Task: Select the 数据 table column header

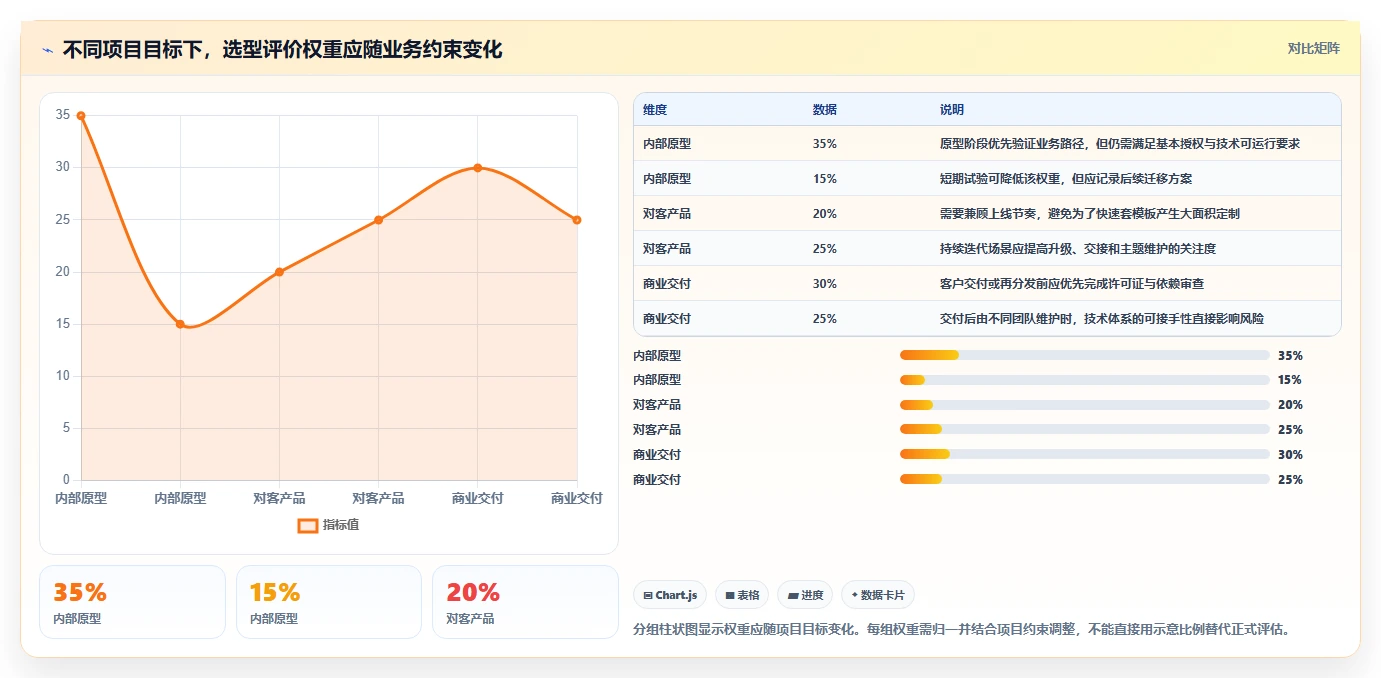Action: 825,110
